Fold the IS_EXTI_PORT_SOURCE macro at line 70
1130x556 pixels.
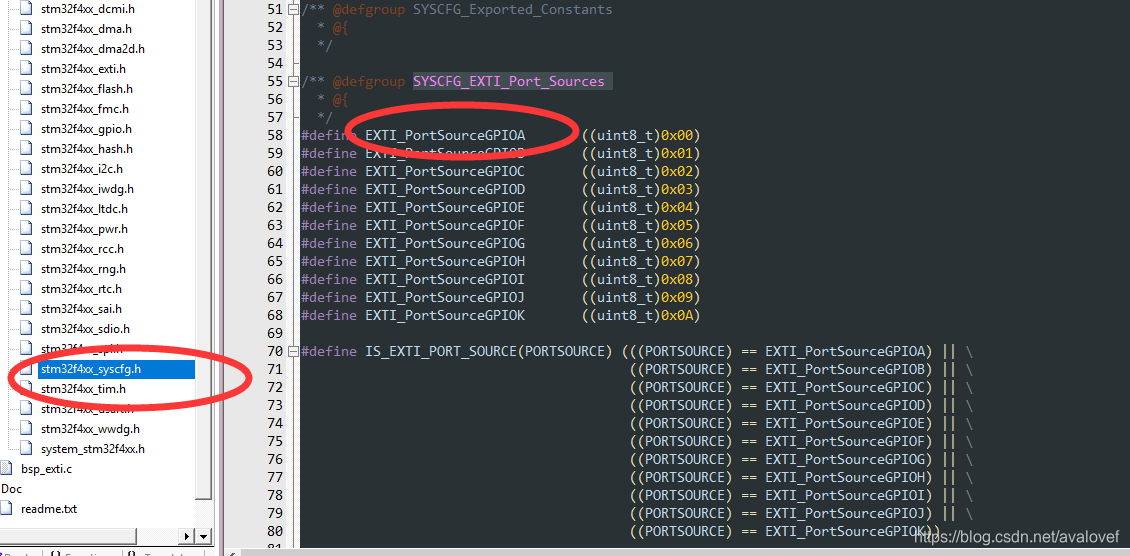pos(293,351)
